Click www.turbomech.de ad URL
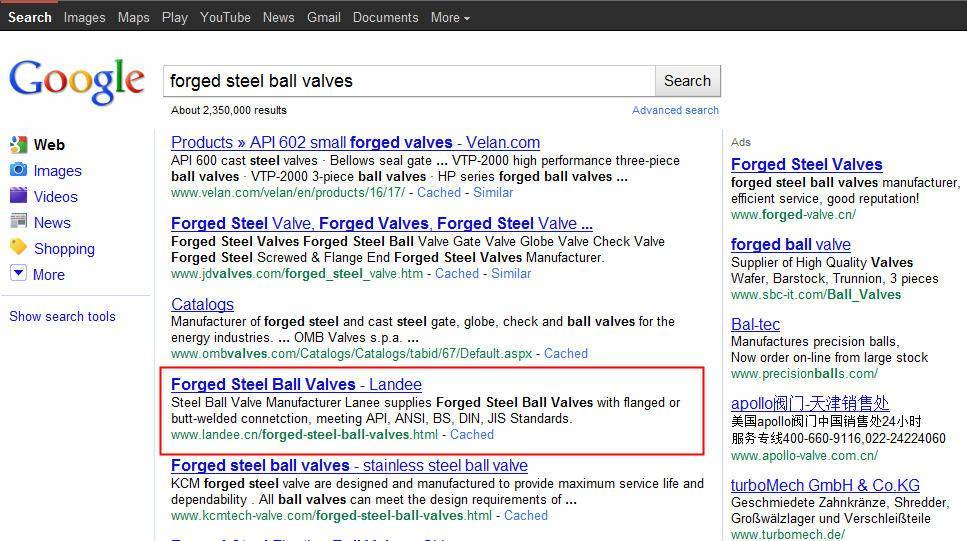This screenshot has width=967, height=541. tap(788, 534)
